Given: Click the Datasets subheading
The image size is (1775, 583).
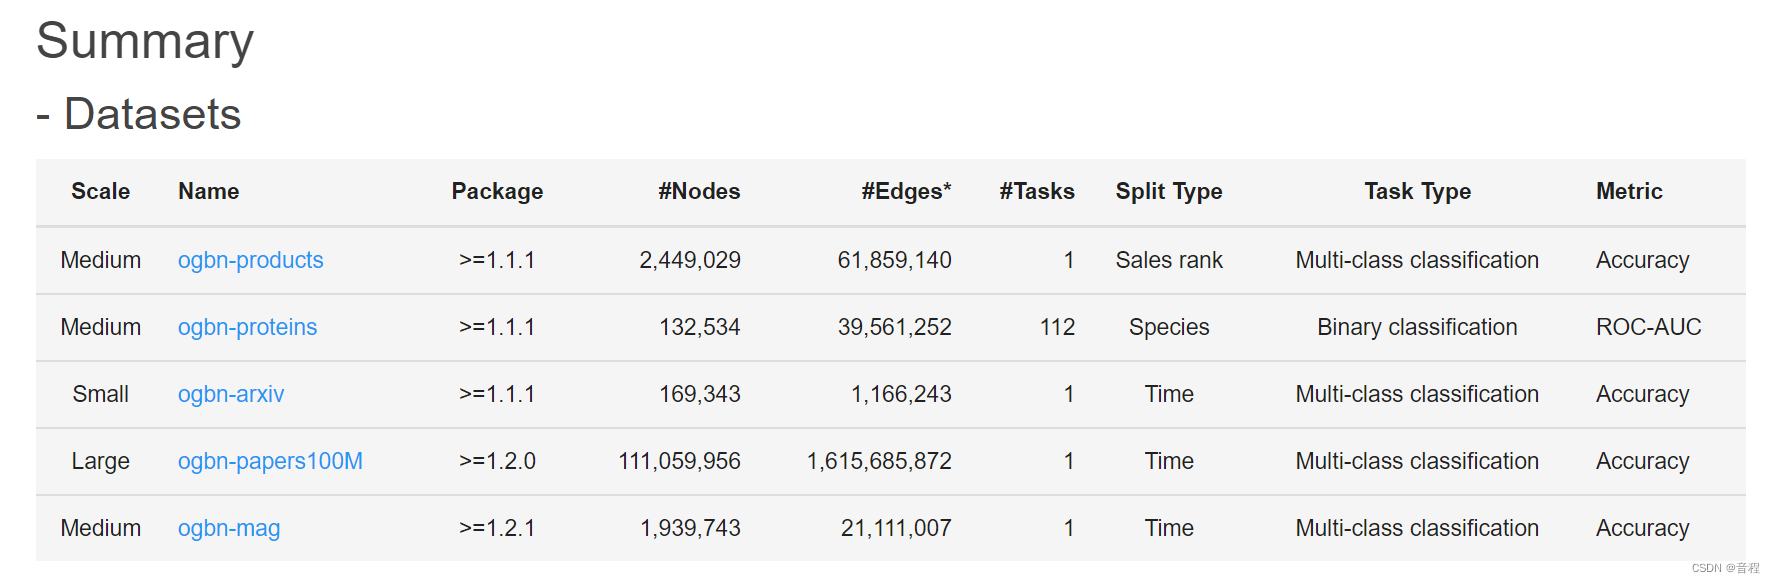Looking at the screenshot, I should (x=152, y=115).
